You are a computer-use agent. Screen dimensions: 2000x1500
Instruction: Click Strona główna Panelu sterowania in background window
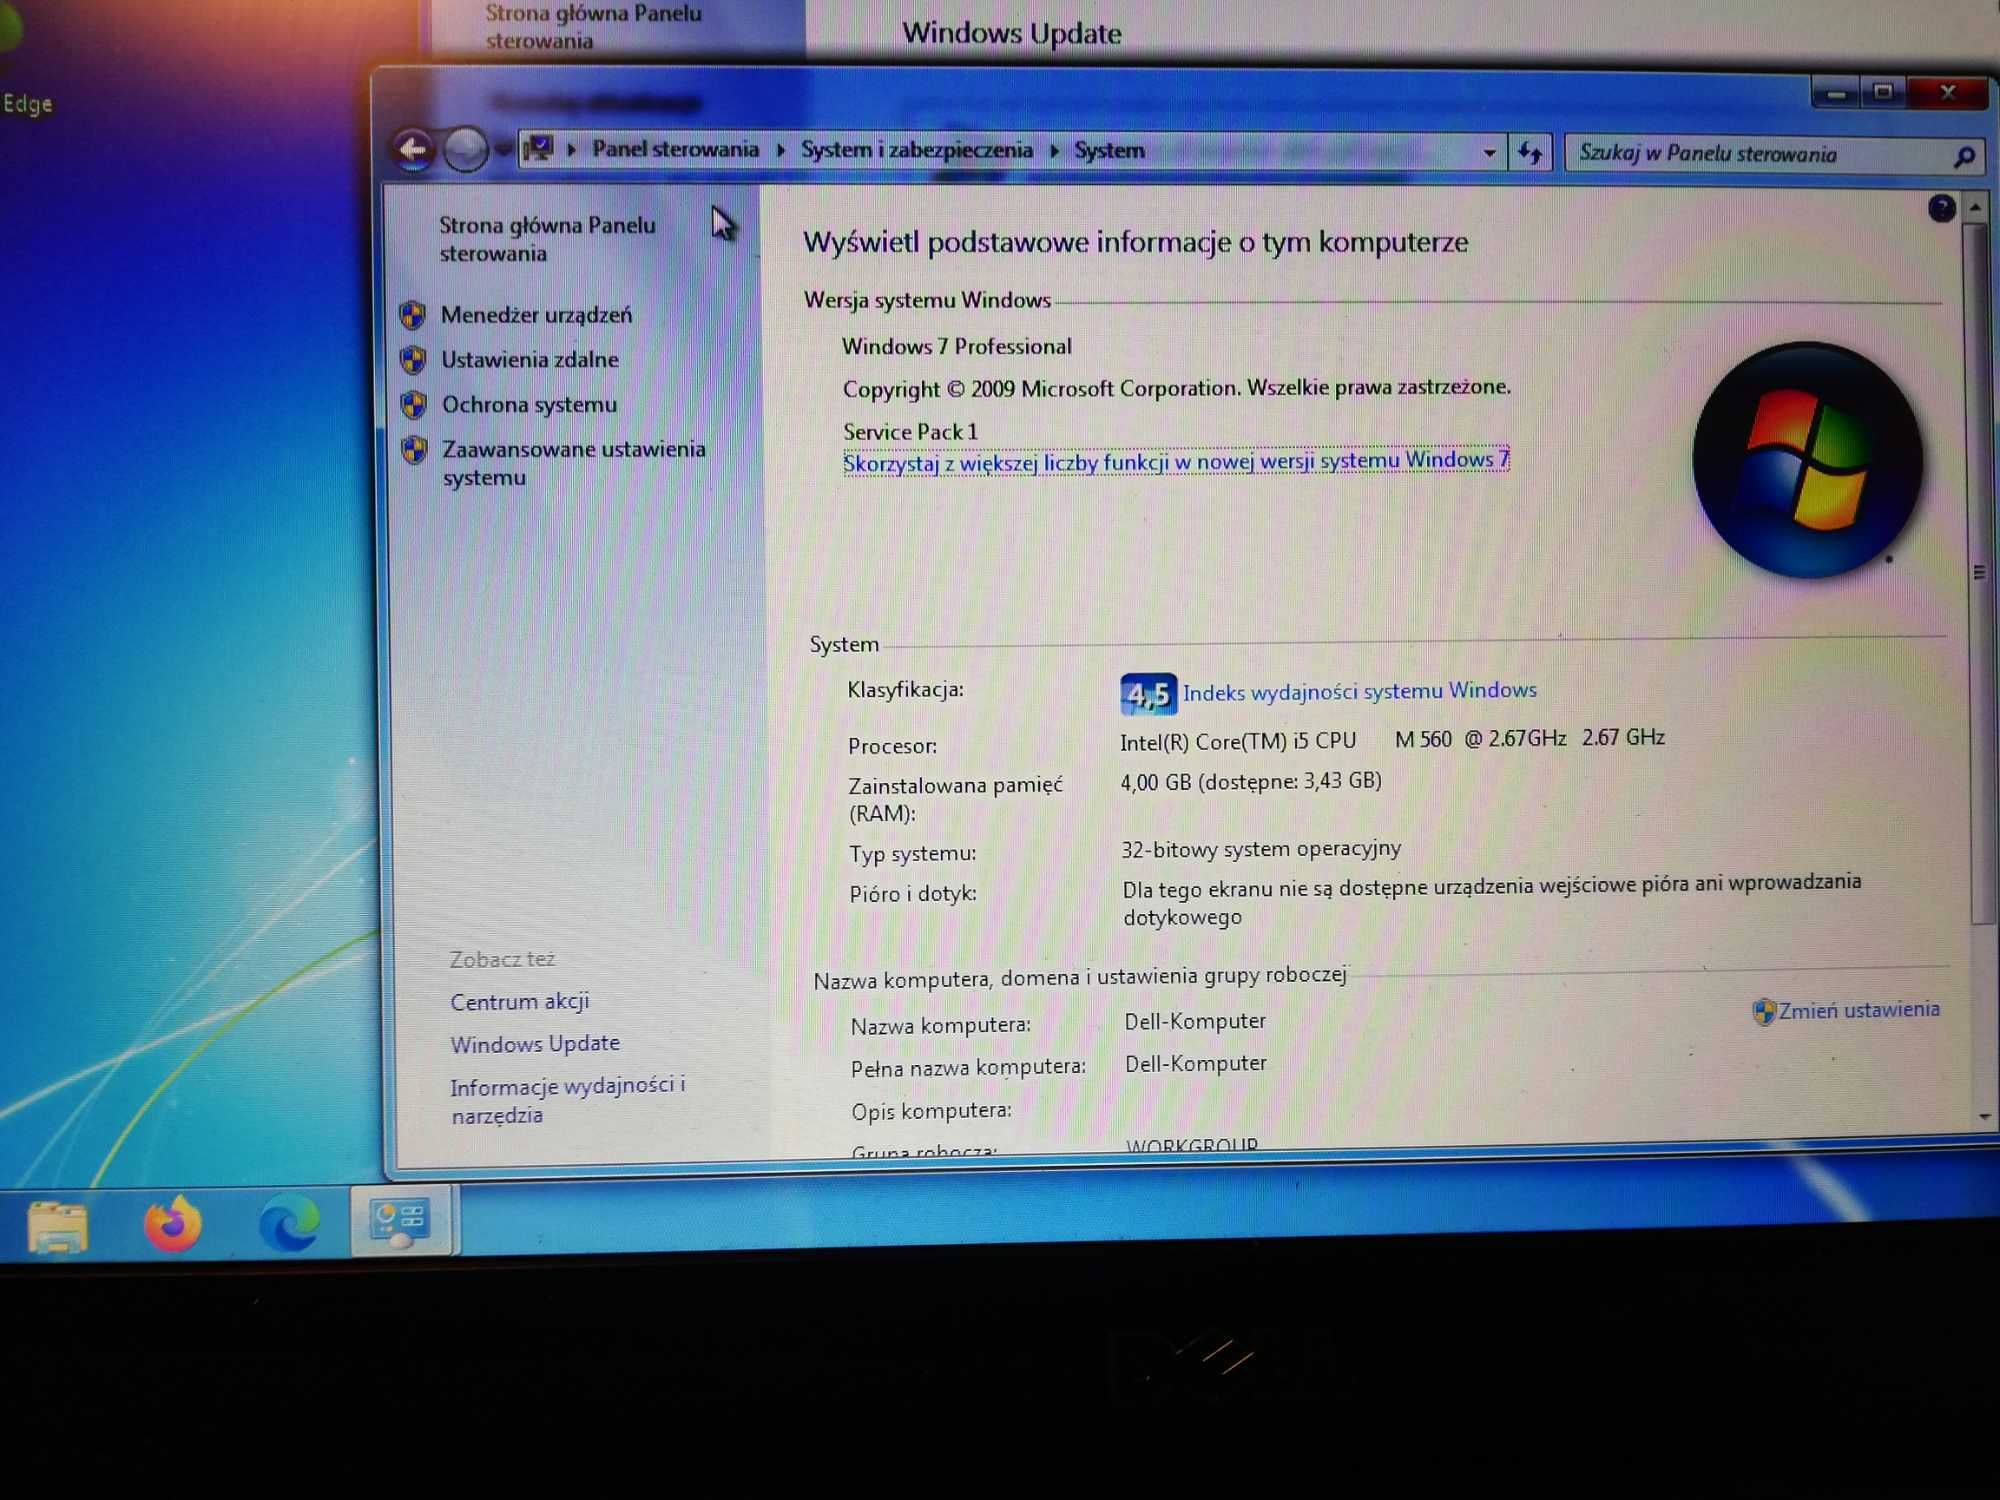point(594,27)
